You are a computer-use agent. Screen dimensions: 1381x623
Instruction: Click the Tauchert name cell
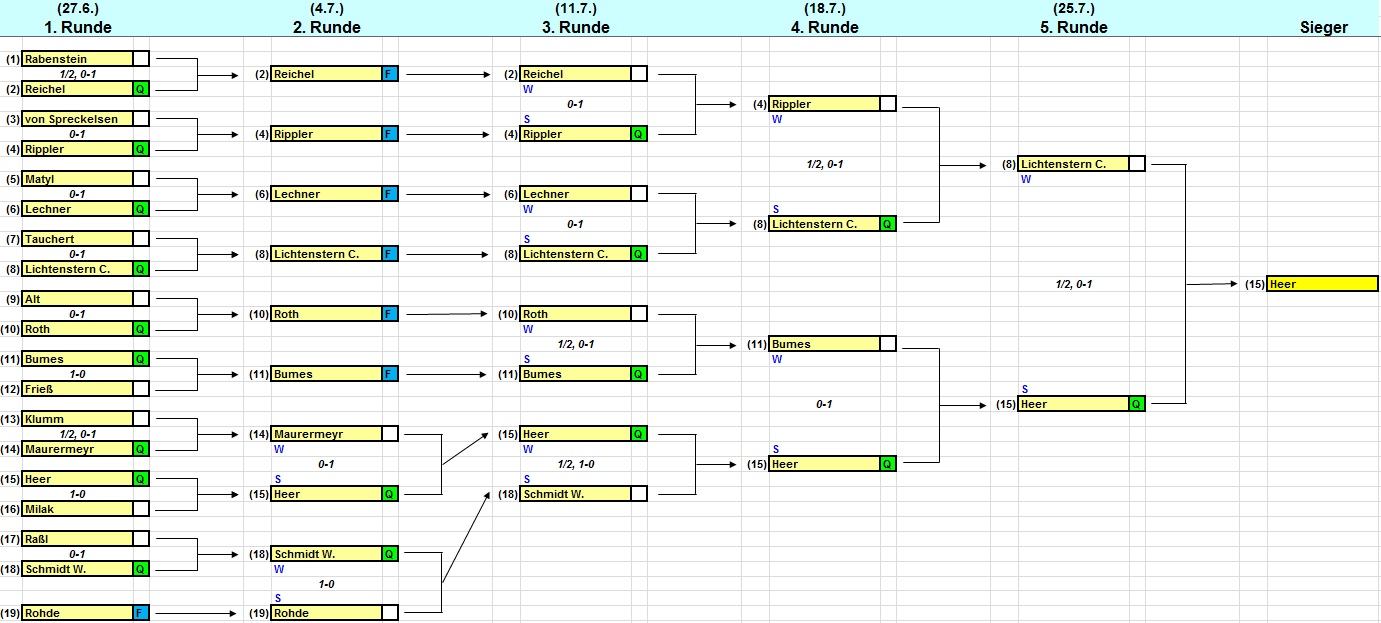[x=77, y=239]
